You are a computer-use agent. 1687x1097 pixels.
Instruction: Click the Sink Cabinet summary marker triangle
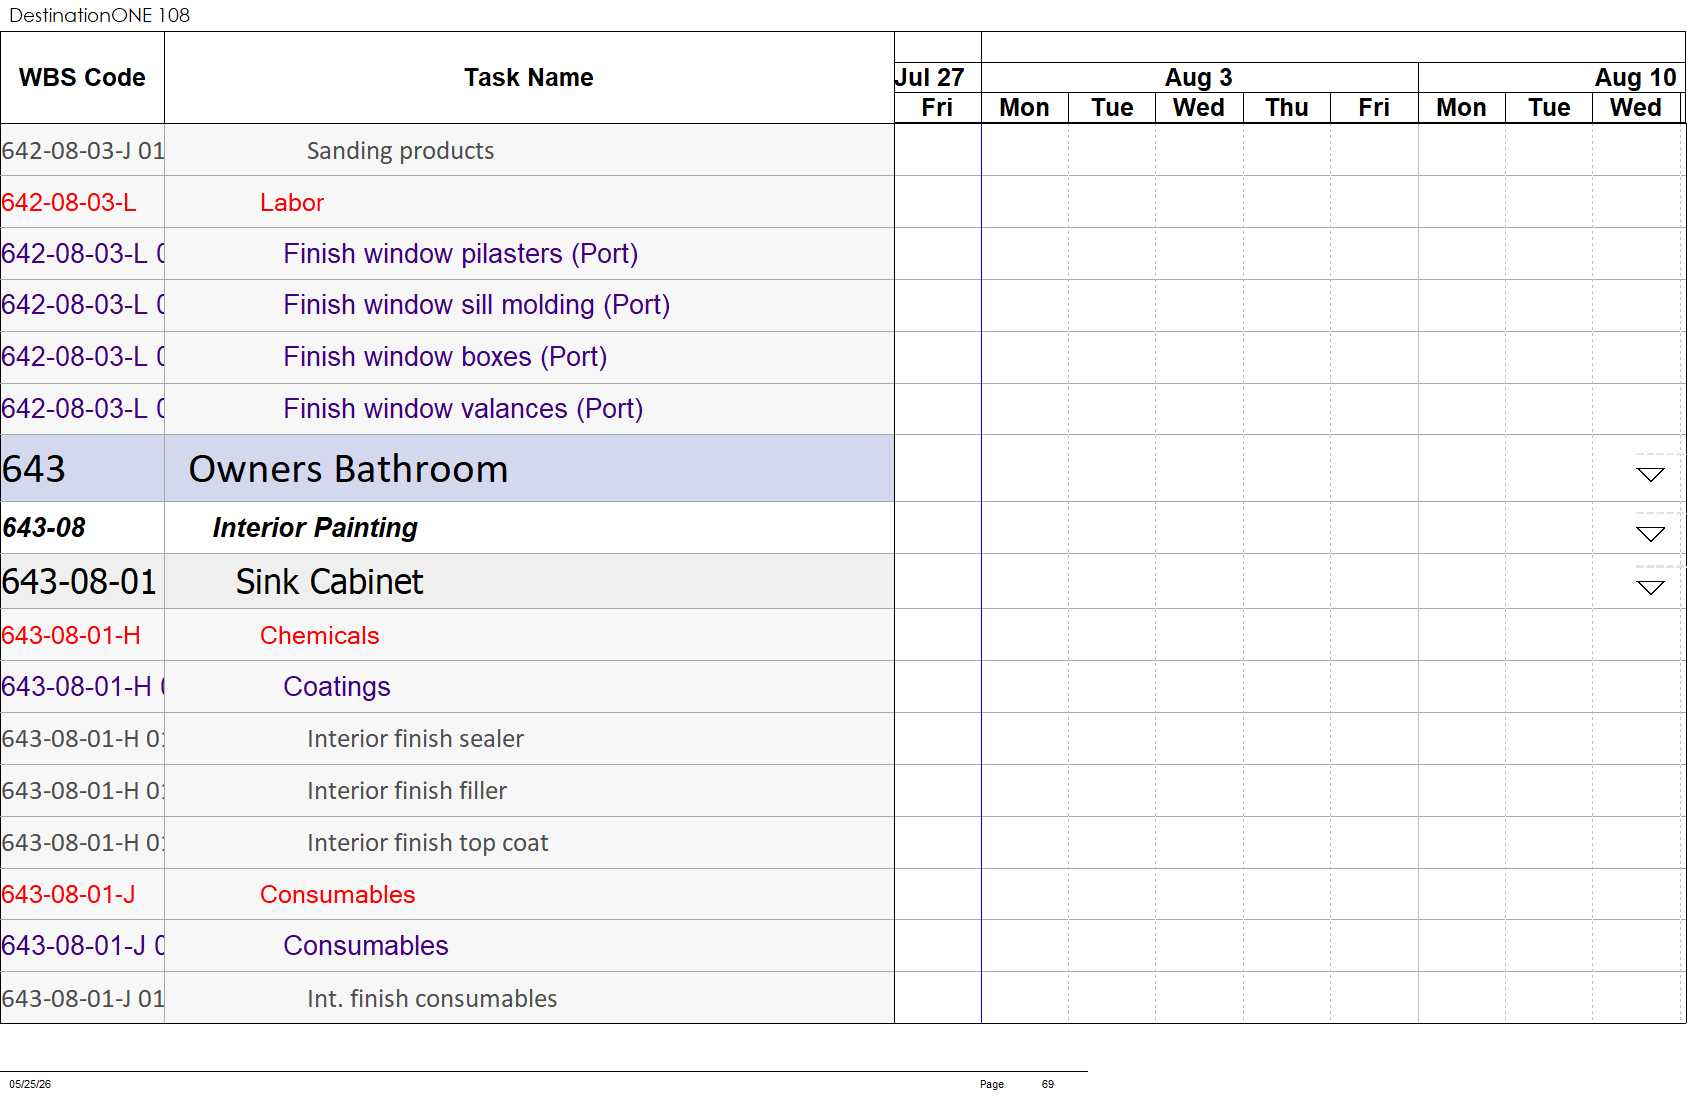tap(1650, 588)
